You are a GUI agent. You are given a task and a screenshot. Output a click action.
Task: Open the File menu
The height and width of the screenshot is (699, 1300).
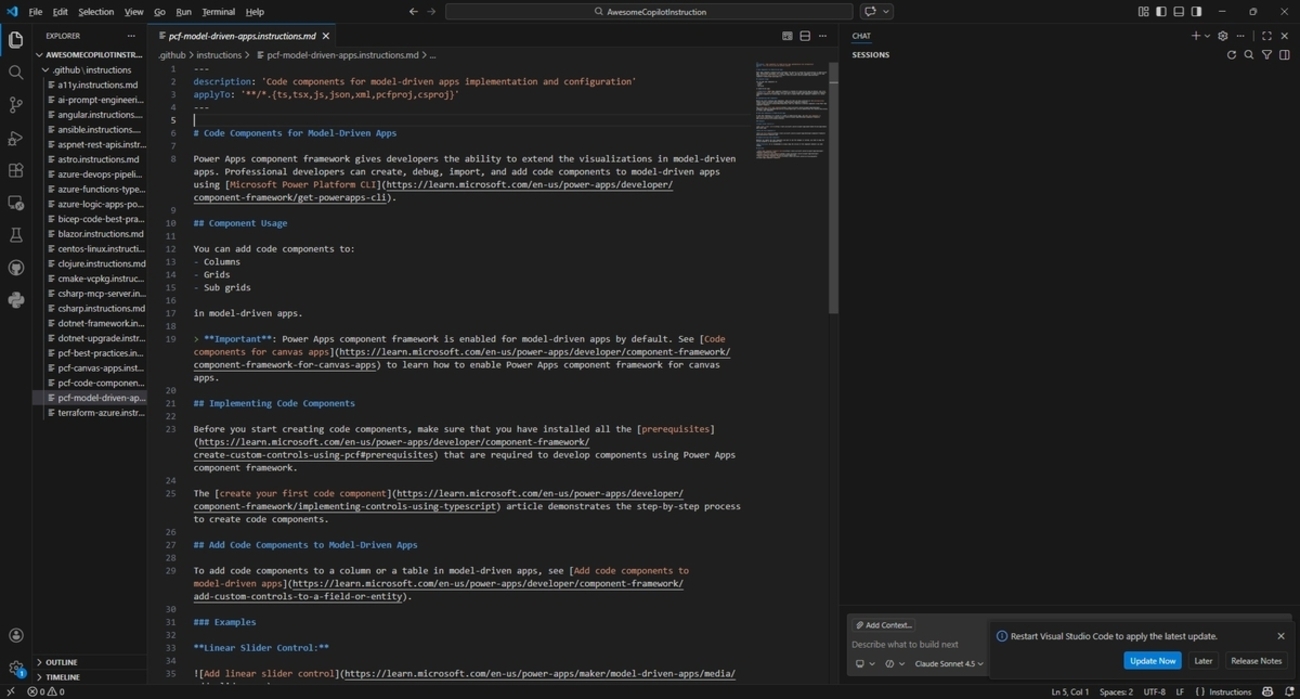35,12
